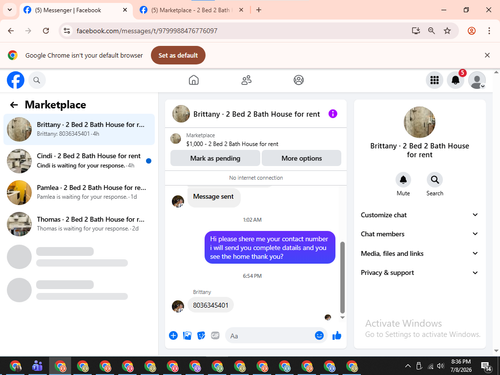The image size is (500, 375).
Task: Click the purple message about contact number
Action: click(270, 248)
